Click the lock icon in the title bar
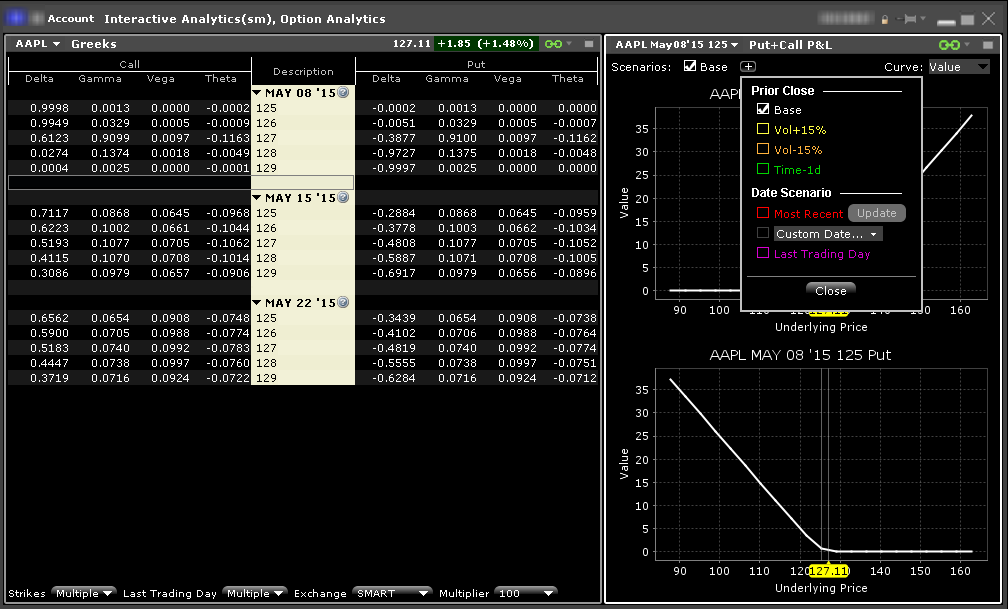 pyautogui.click(x=884, y=19)
